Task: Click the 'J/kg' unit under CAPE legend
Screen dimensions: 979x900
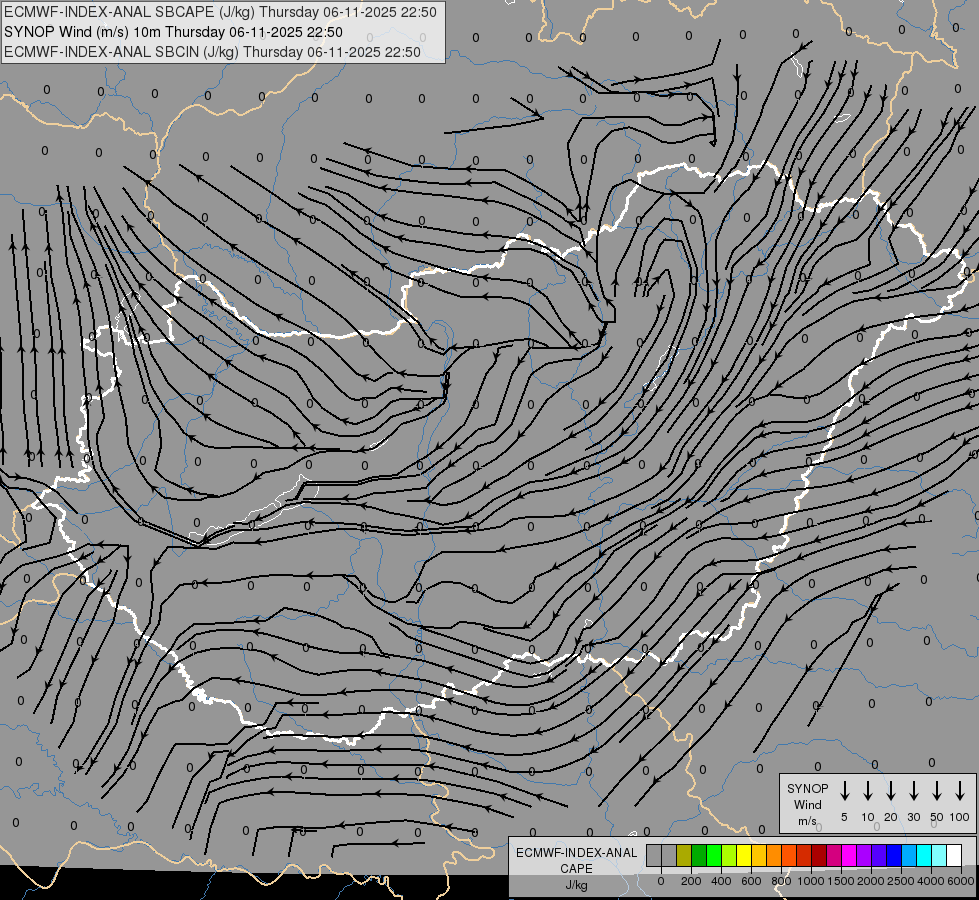Action: (x=576, y=885)
